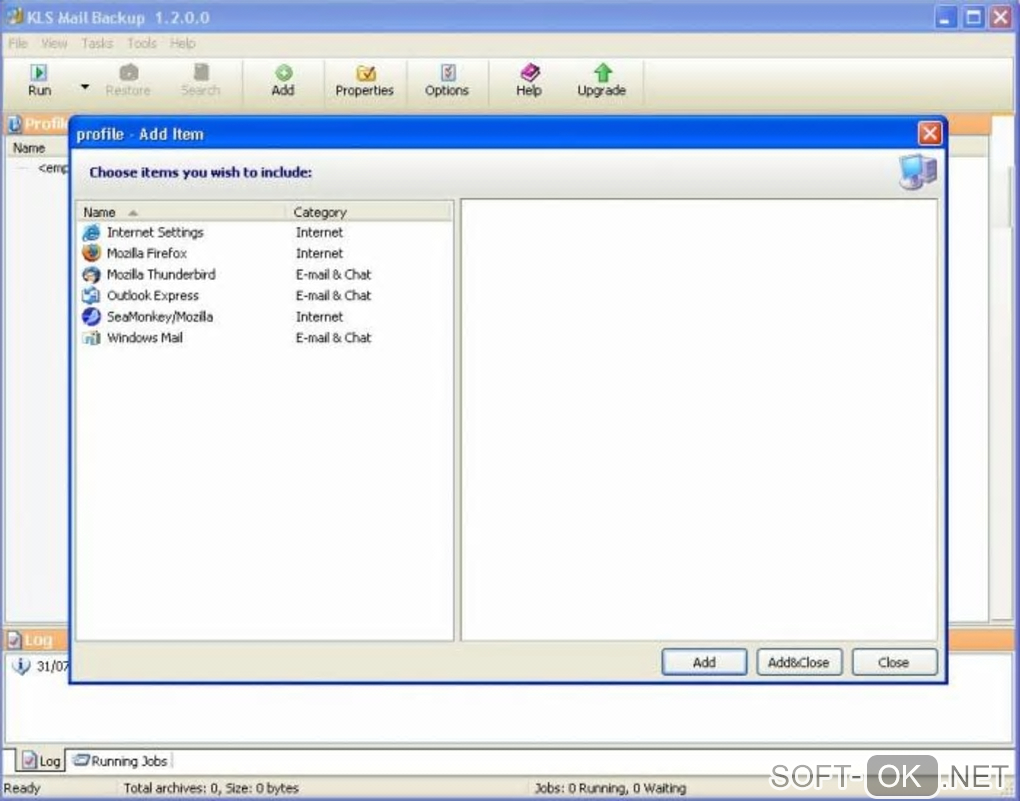The height and width of the screenshot is (801, 1020).
Task: Click the Log panel header icon
Action: click(x=14, y=640)
